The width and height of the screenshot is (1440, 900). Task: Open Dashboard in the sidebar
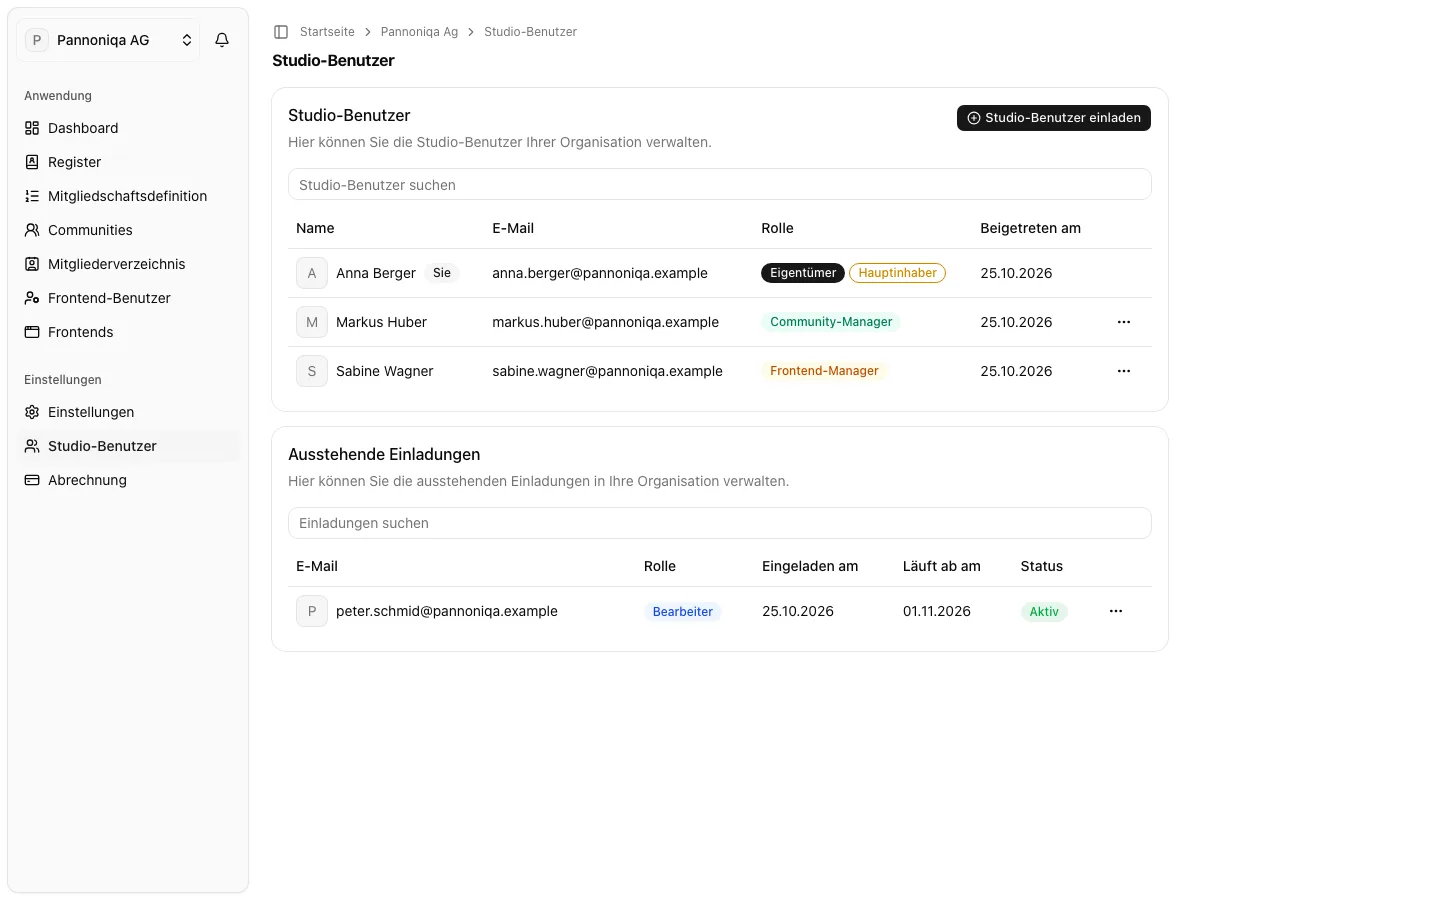[128, 128]
